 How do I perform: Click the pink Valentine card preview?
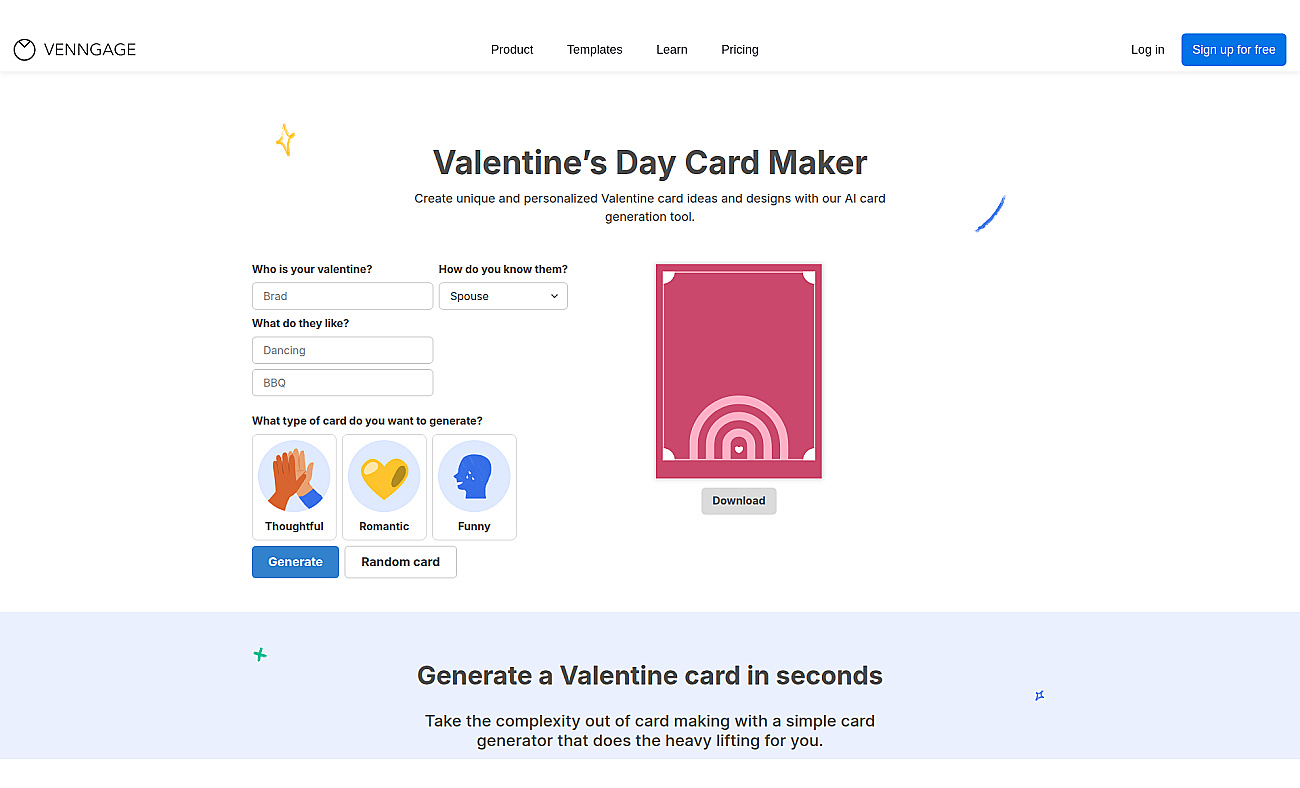point(739,371)
